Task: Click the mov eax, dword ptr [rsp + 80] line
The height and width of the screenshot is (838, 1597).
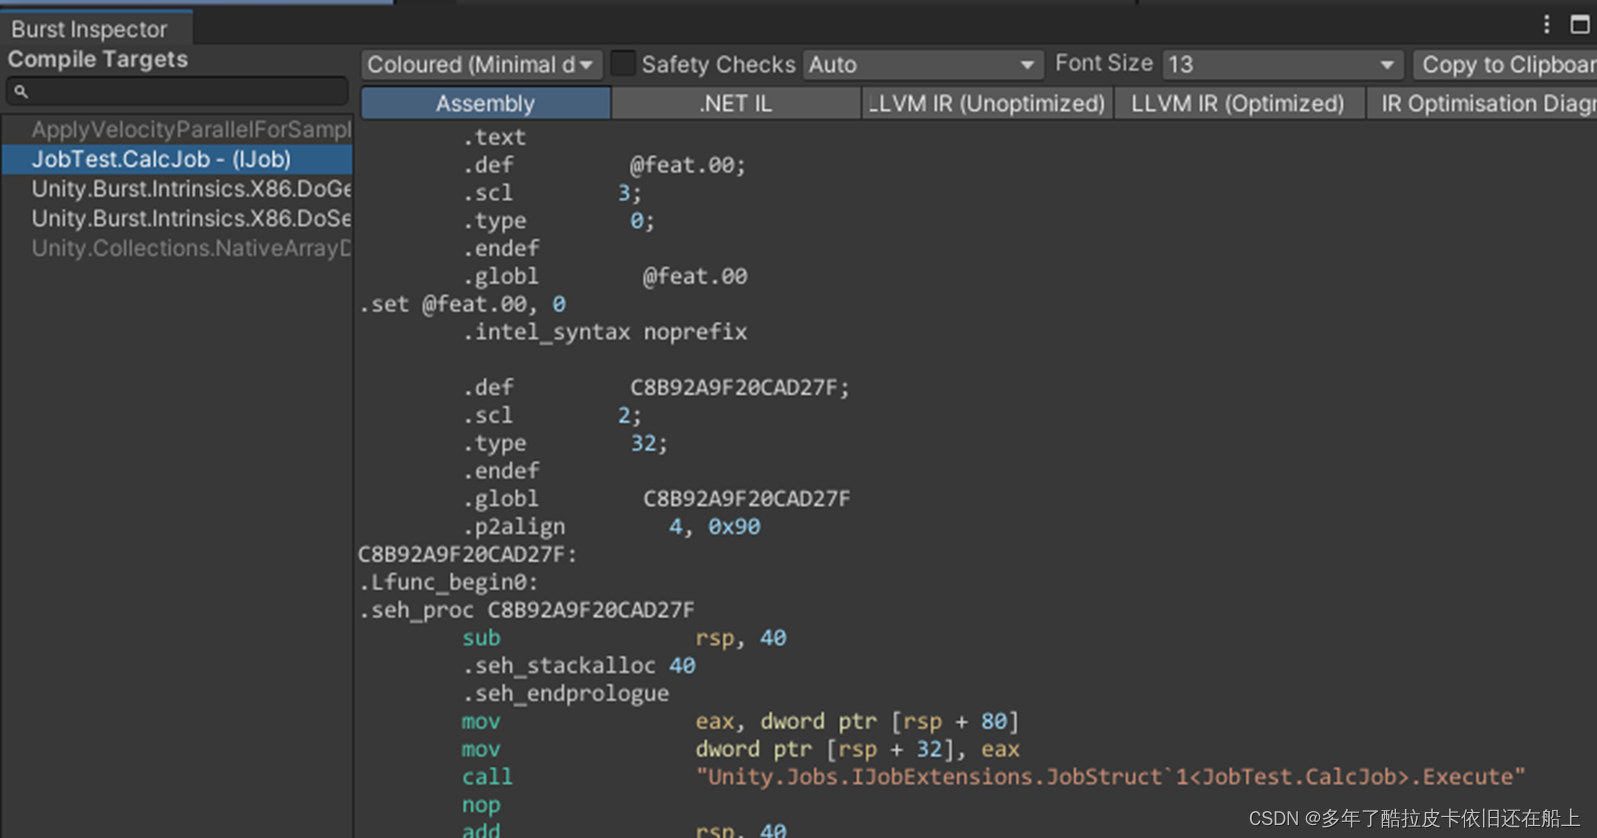Action: tap(740, 721)
